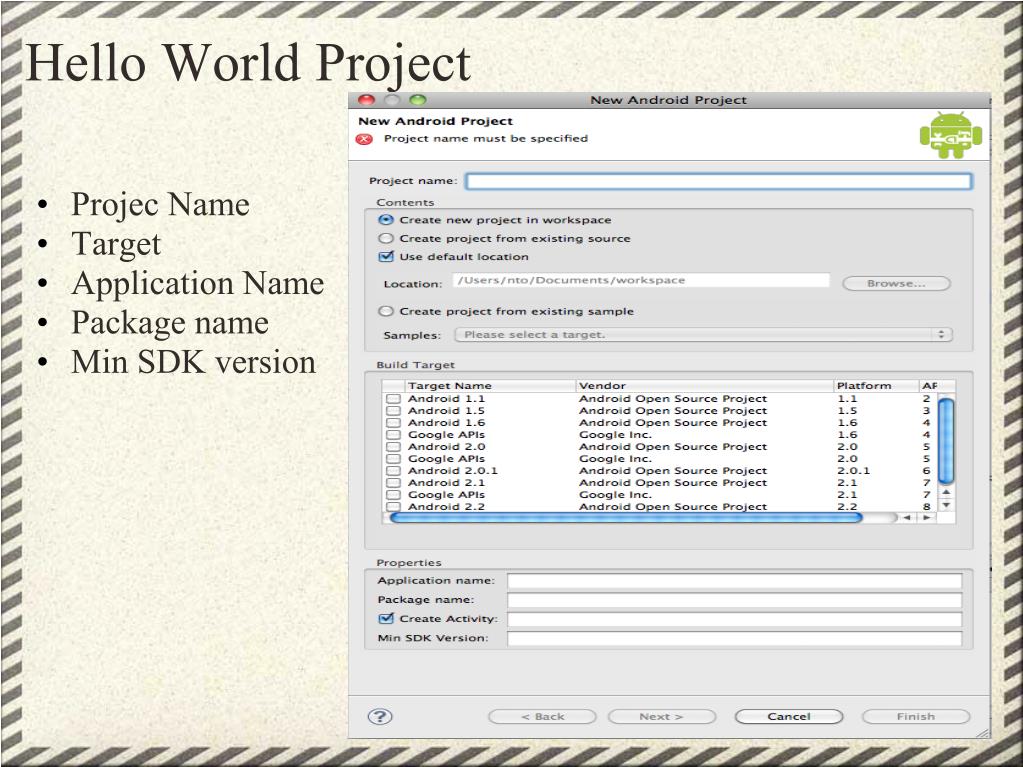
Task: Select Create project from existing source
Action: pyautogui.click(x=386, y=238)
